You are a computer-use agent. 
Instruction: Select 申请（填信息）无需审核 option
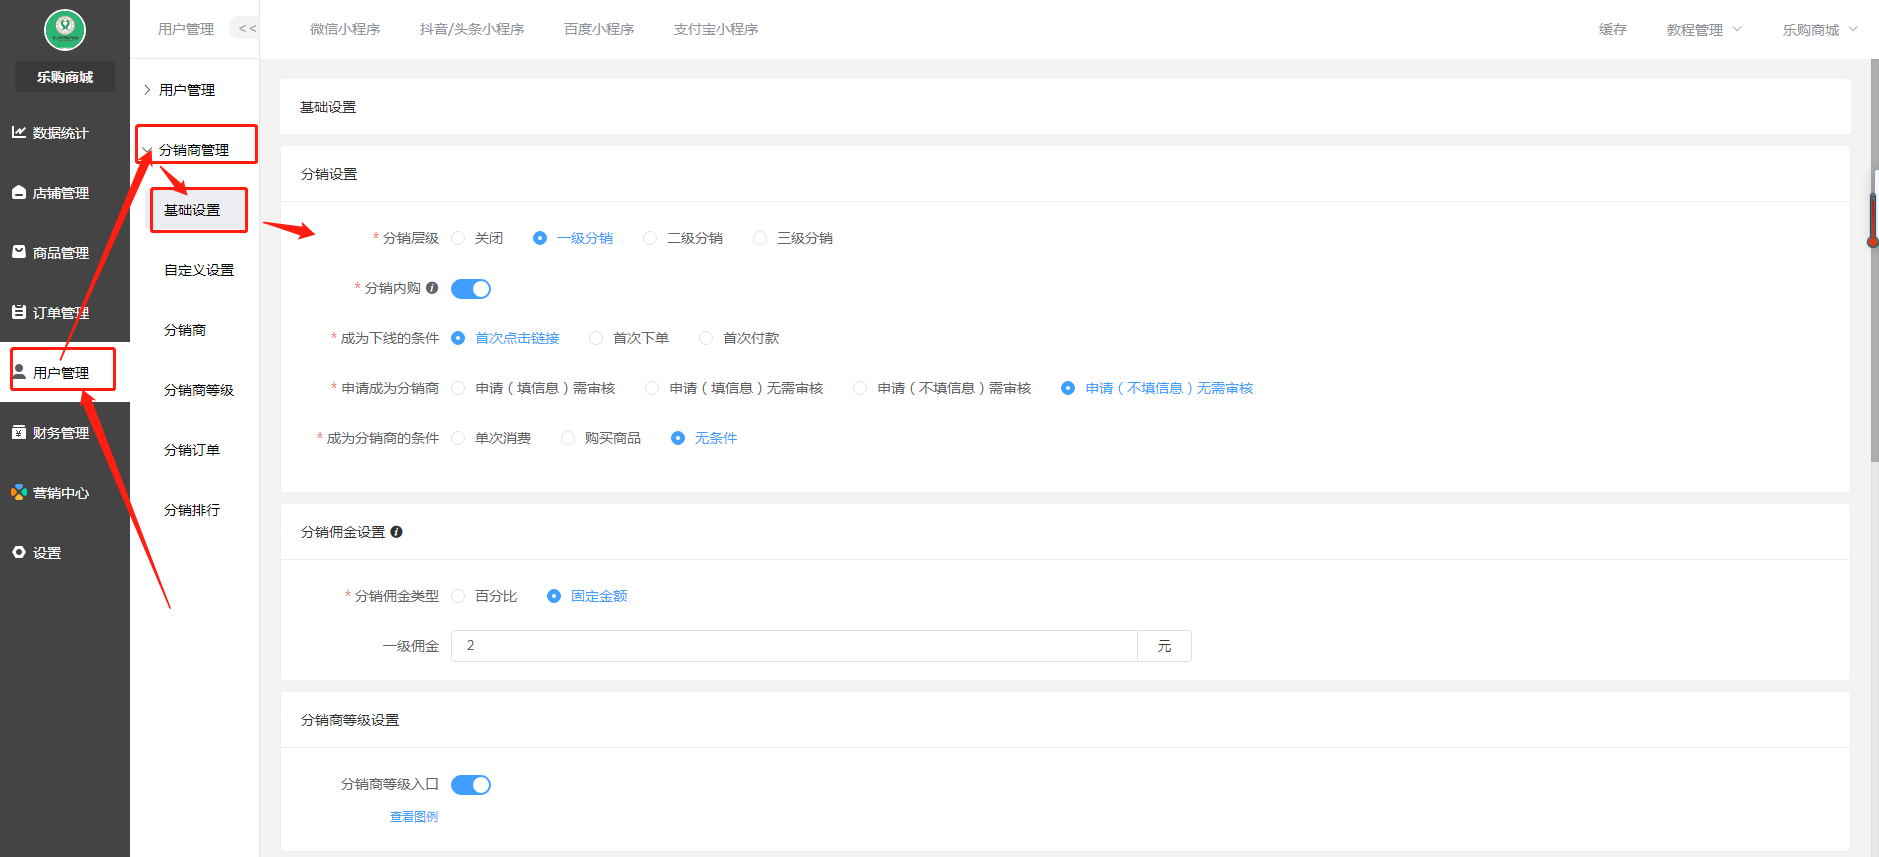(x=734, y=388)
